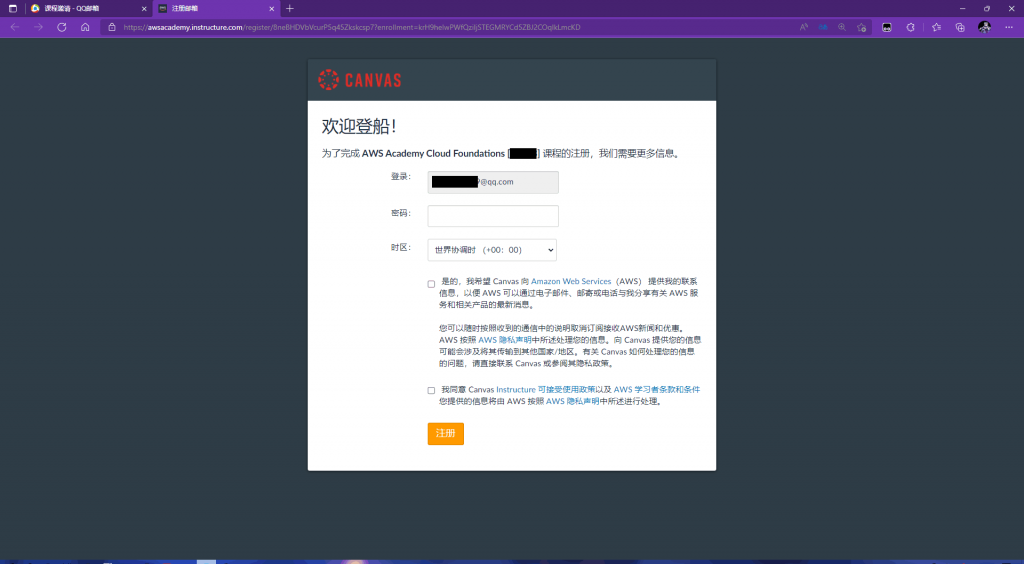Open the browser profile avatar
Screen dimensions: 1024x564
click(x=984, y=27)
